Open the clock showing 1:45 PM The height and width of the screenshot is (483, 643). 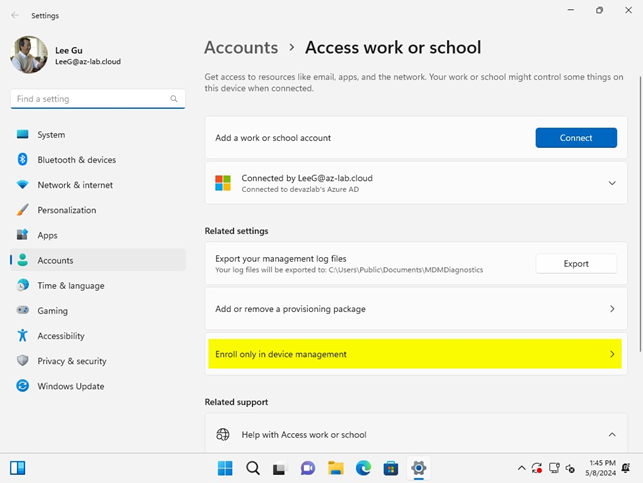click(x=600, y=468)
